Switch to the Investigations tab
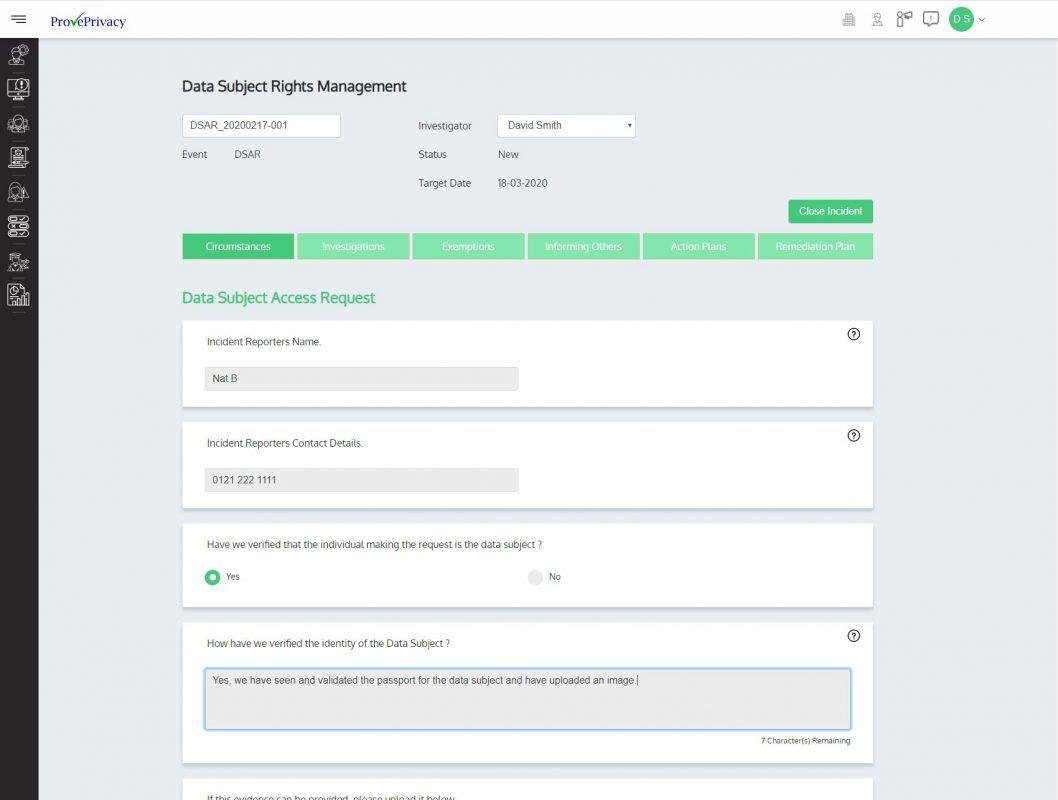Screen dimensions: 1058x800 pos(353,247)
